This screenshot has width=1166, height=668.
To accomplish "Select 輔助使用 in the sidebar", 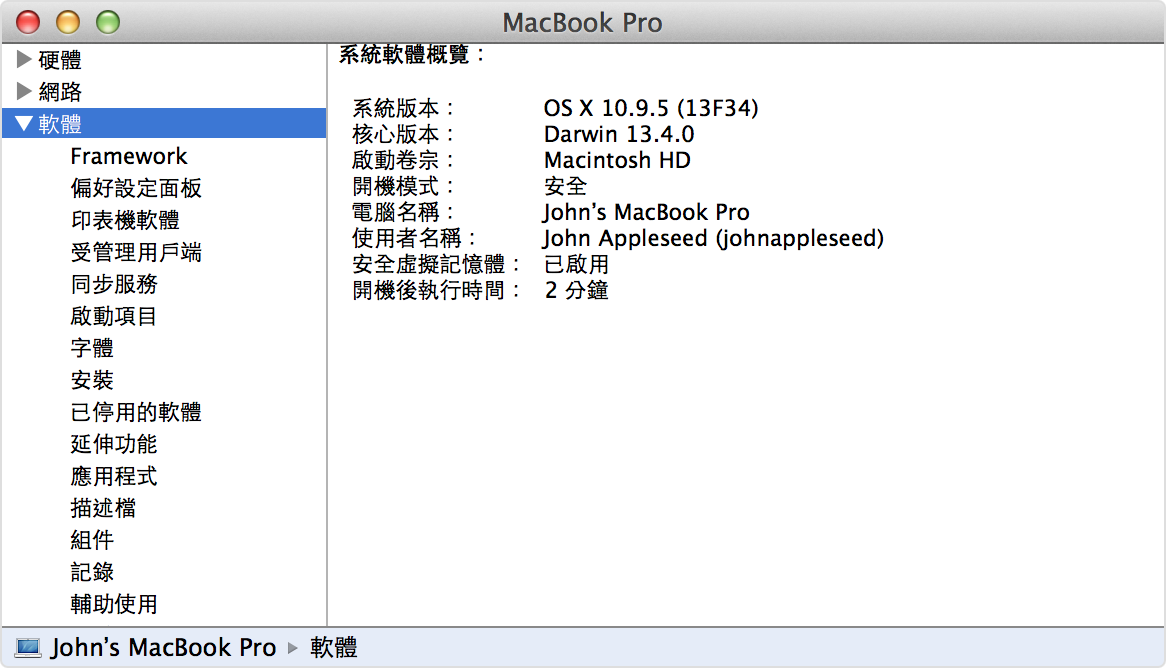I will (x=114, y=604).
